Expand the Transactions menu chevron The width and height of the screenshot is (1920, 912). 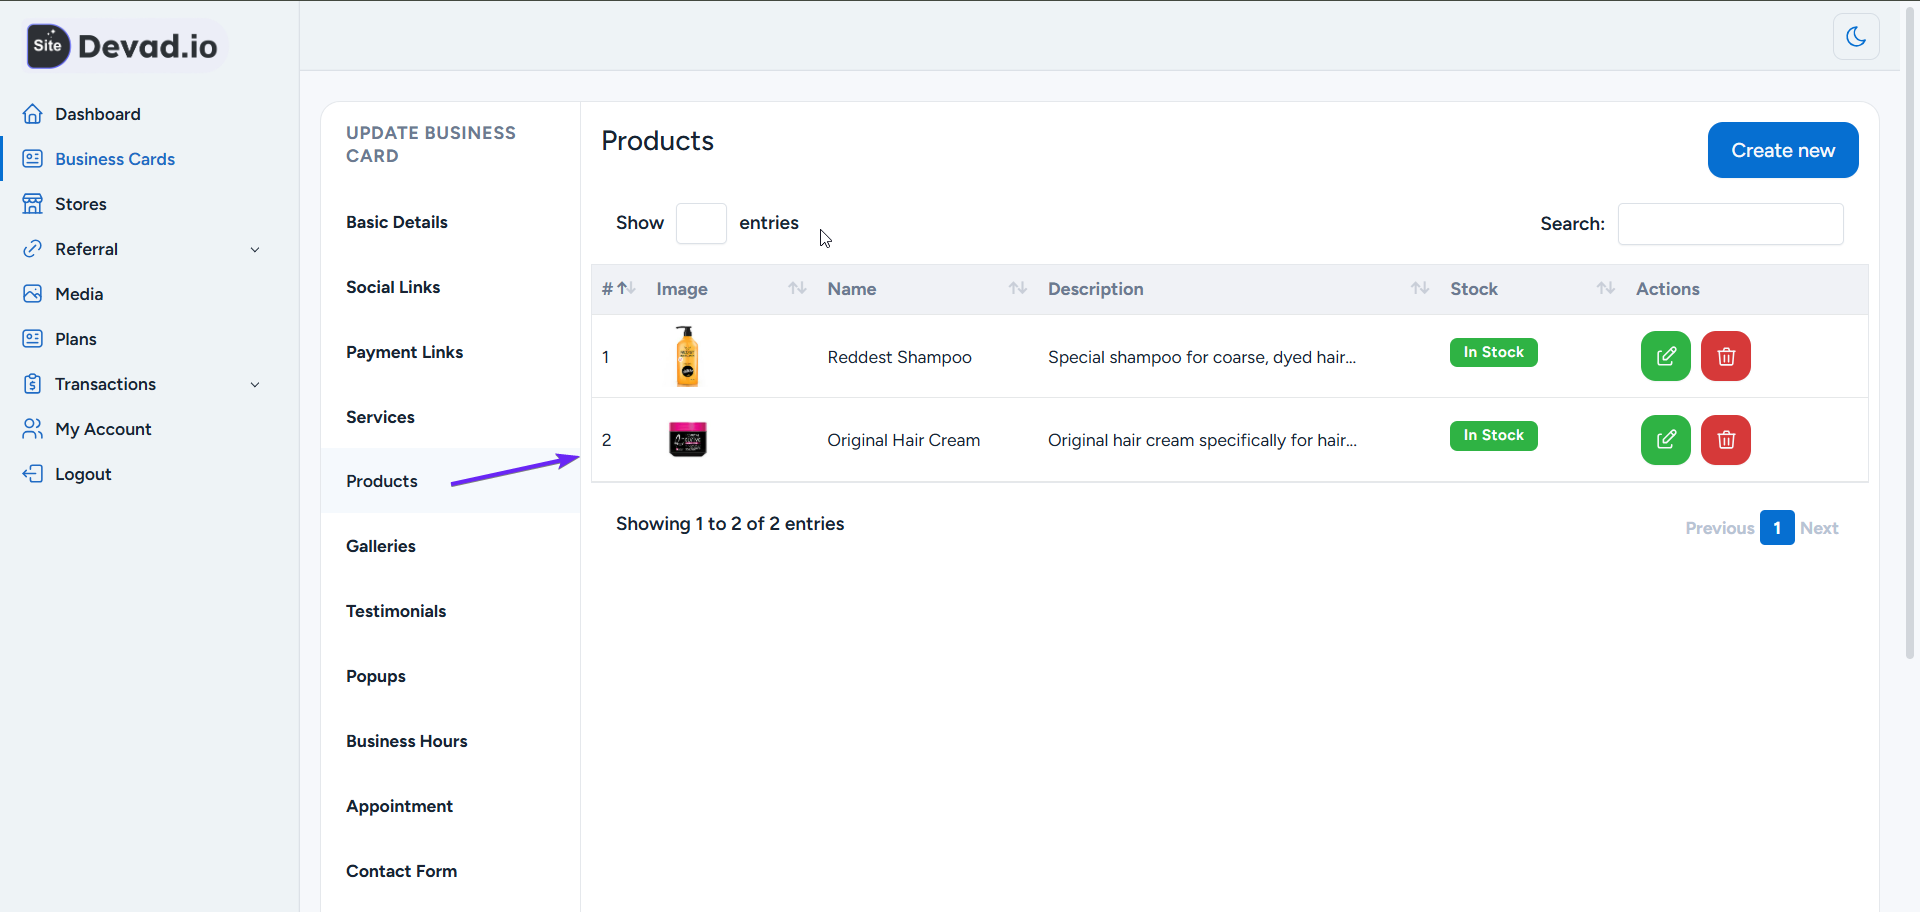click(256, 384)
